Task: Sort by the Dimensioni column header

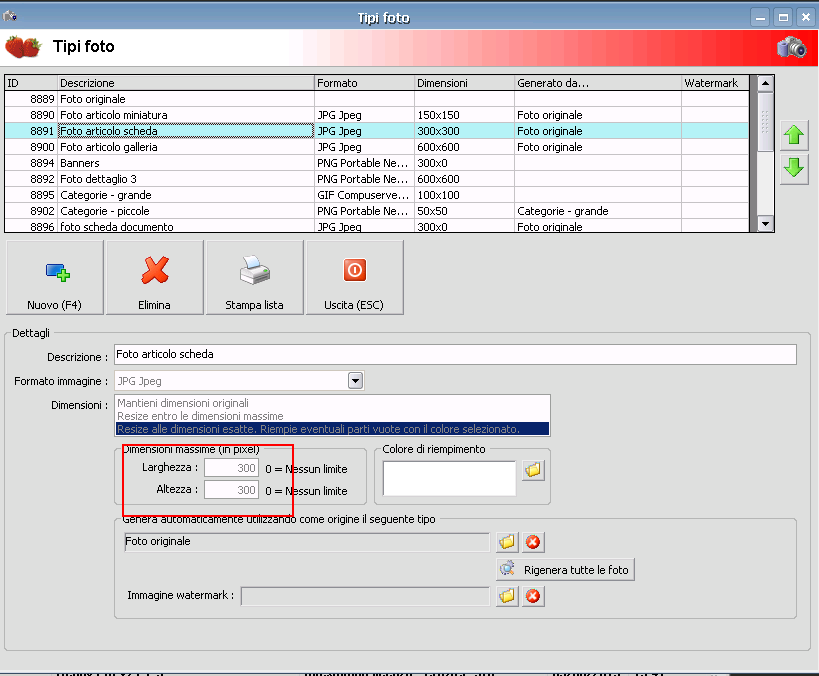Action: [464, 83]
